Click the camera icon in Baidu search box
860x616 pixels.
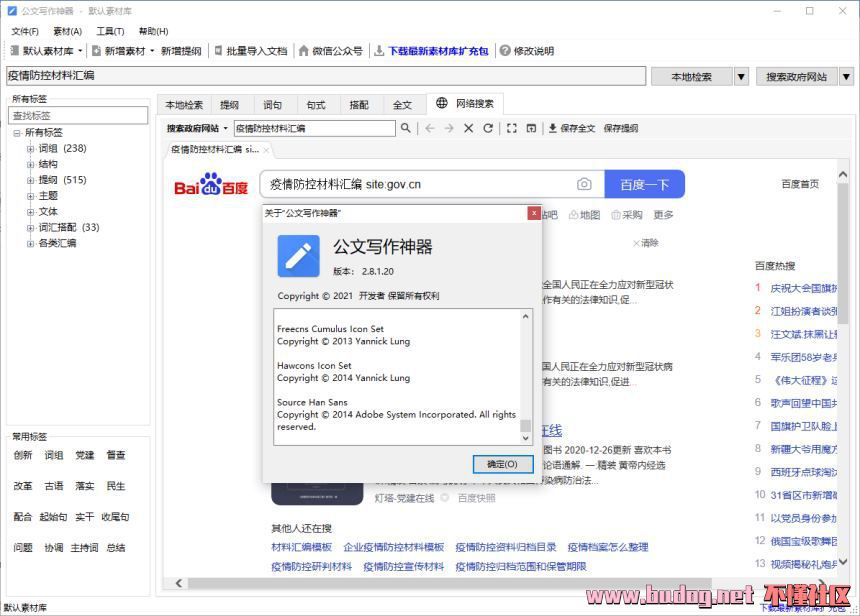[584, 184]
